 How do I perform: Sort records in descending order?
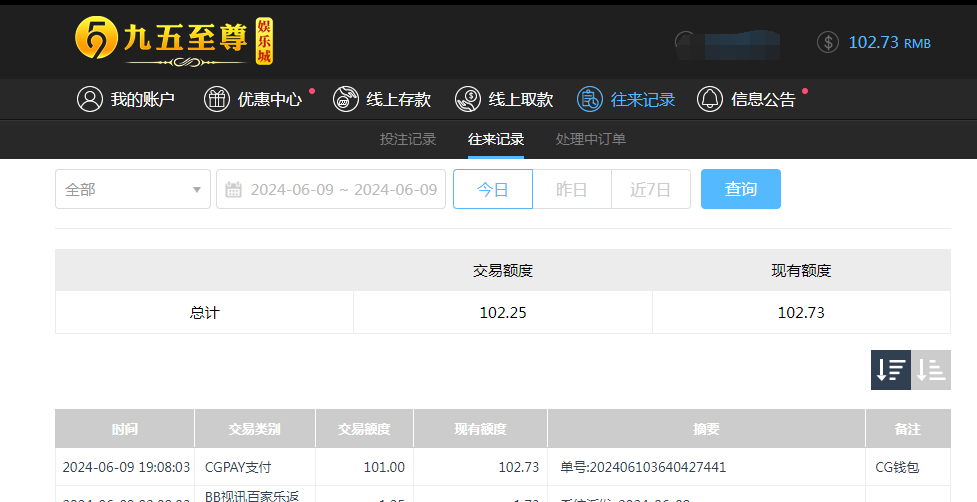point(890,370)
